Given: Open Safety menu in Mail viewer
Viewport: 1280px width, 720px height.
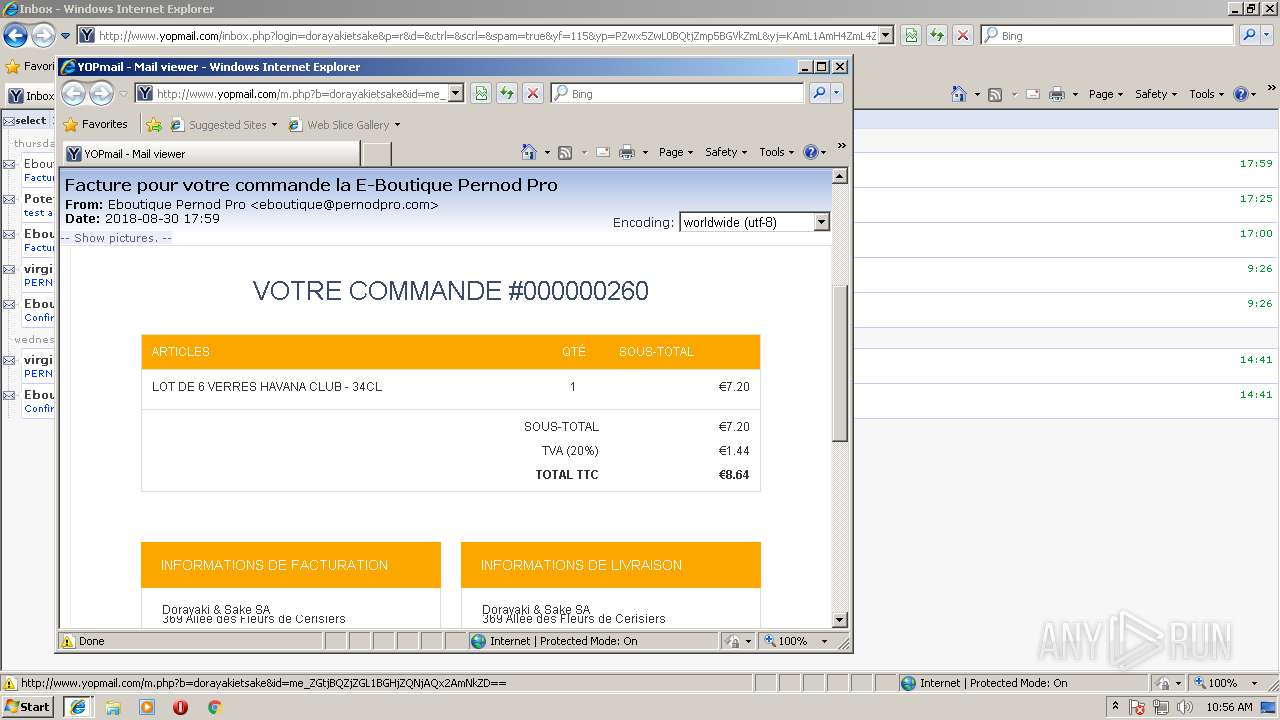Looking at the screenshot, I should [725, 152].
